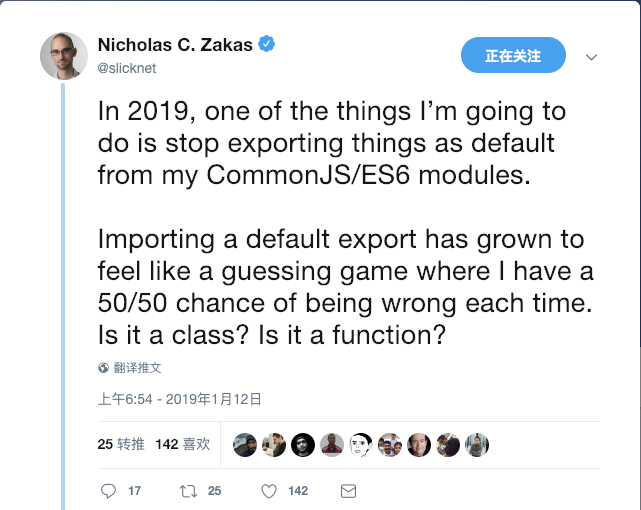Click Nicholas Zakas profile avatar photo

click(64, 55)
